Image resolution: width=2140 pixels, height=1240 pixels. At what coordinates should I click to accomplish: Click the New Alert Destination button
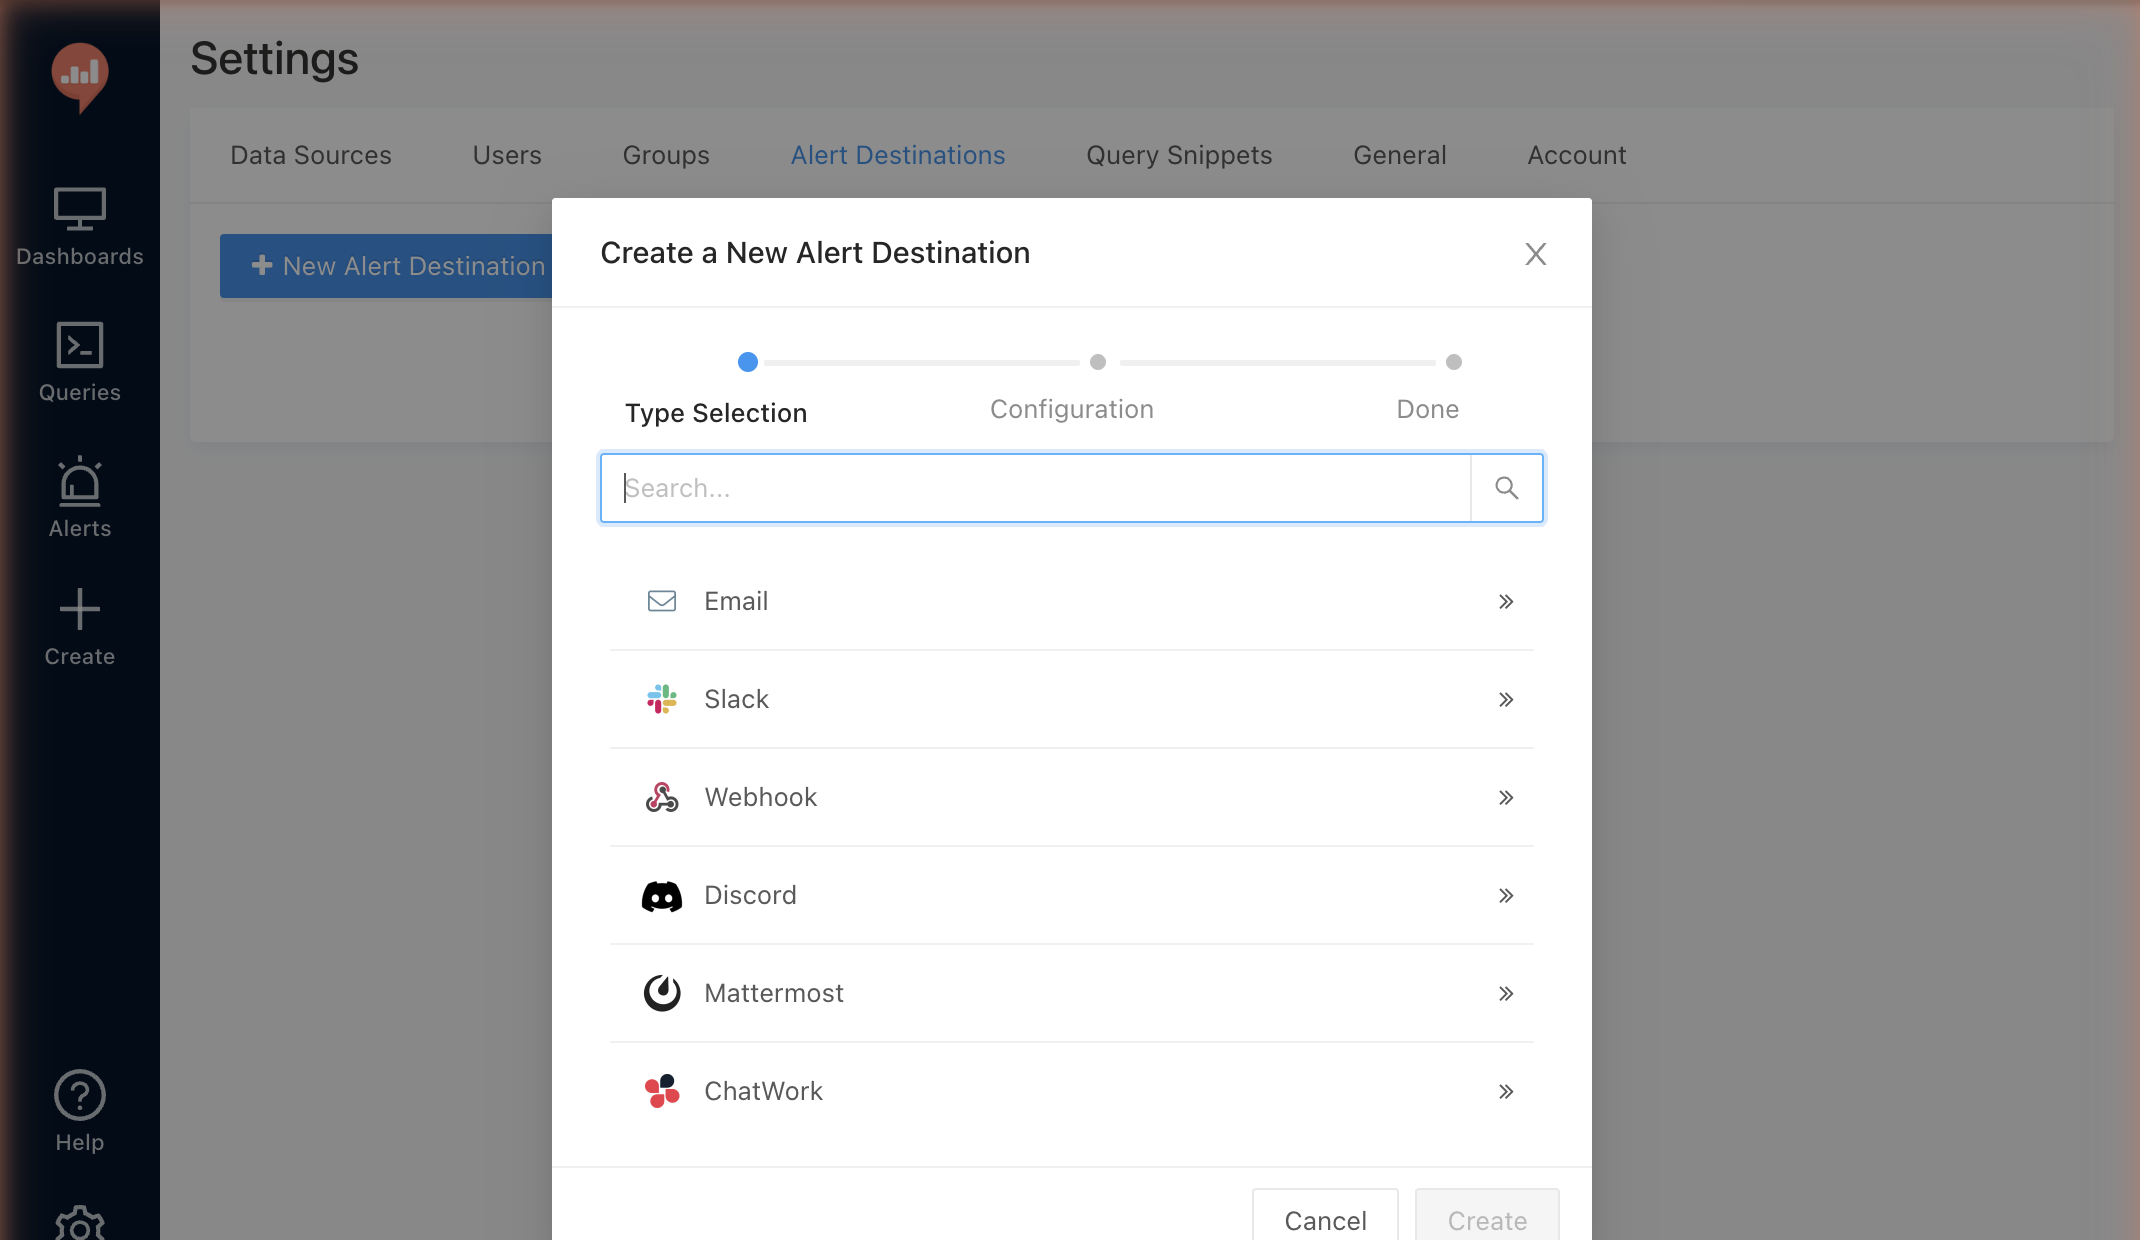(386, 266)
